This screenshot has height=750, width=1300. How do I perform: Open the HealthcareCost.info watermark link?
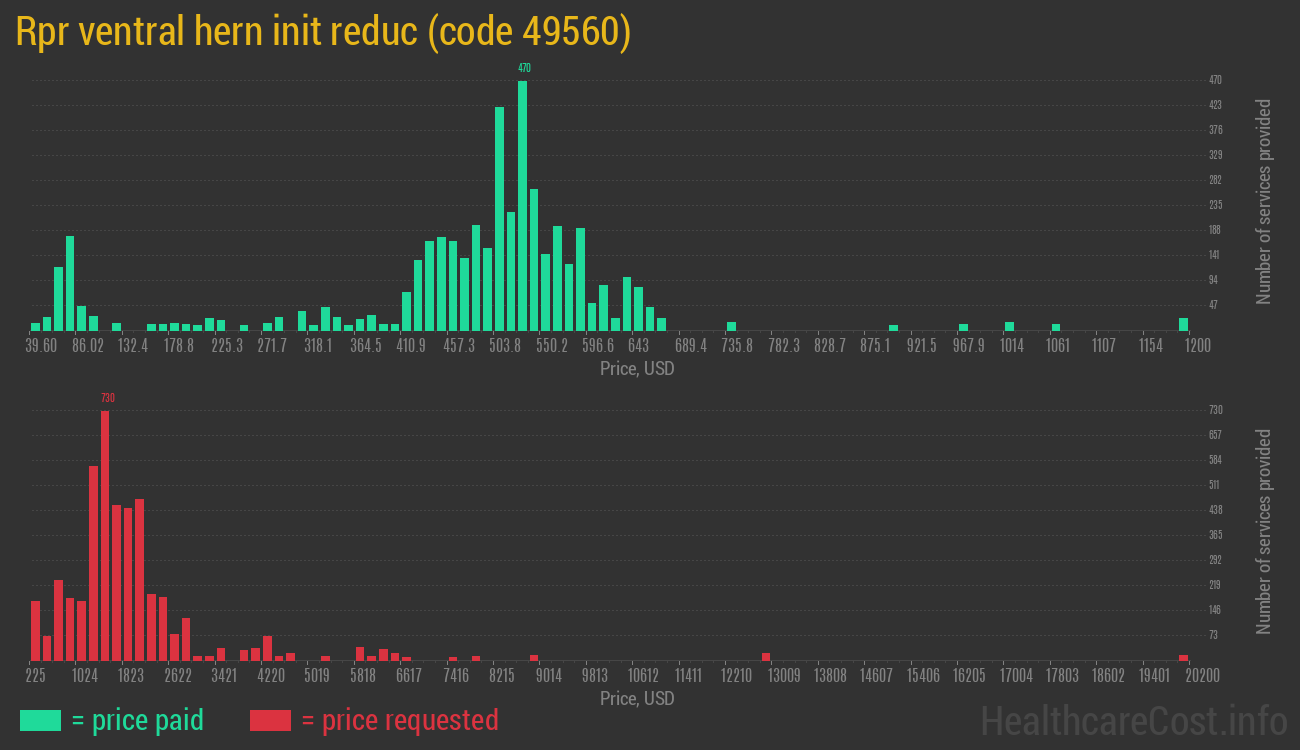tap(1133, 720)
